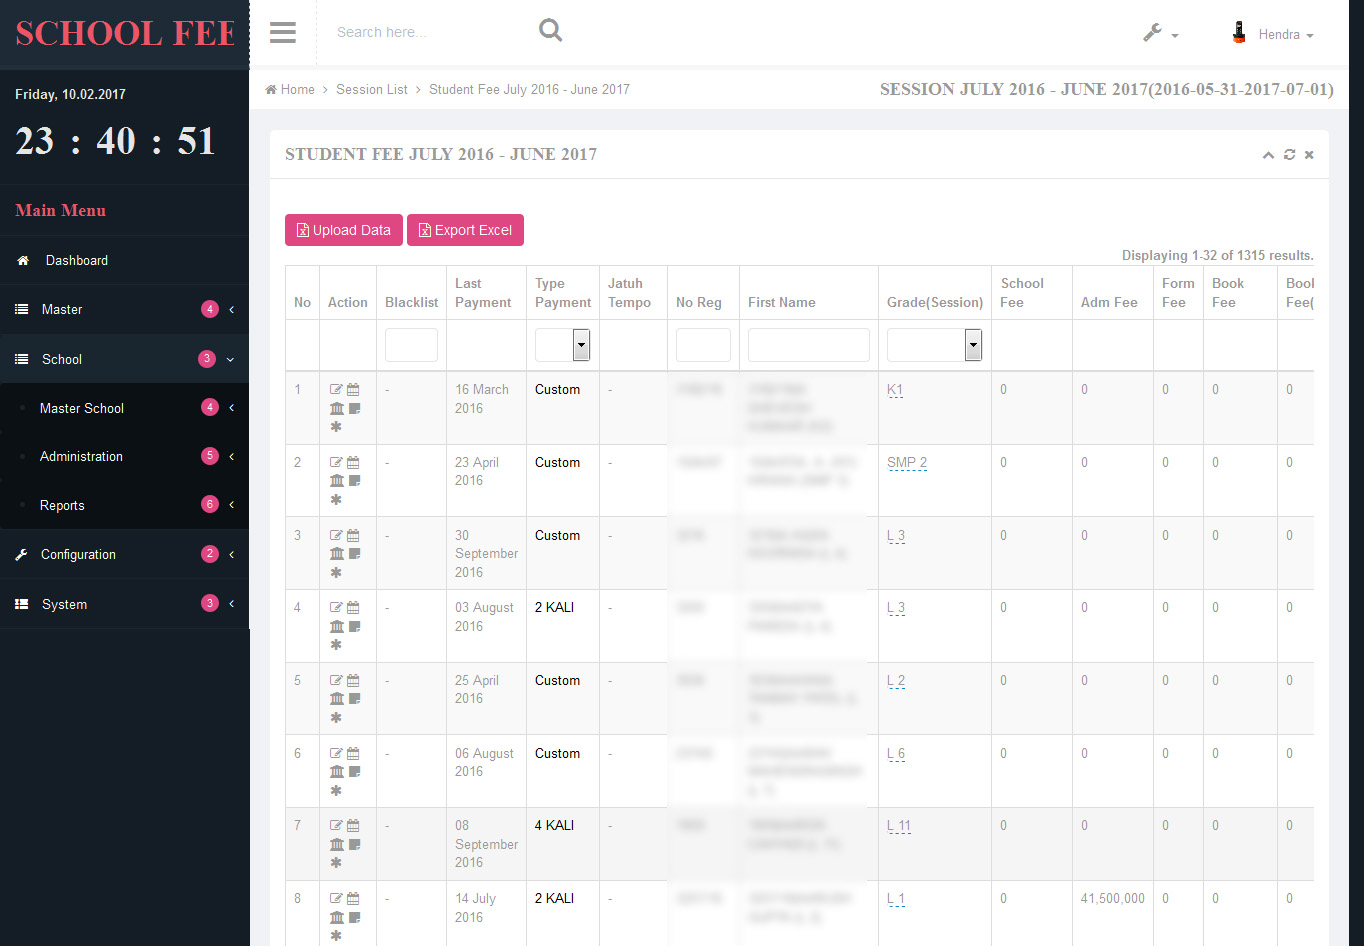Open the wrench settings dropdown
The height and width of the screenshot is (946, 1364).
point(1160,34)
